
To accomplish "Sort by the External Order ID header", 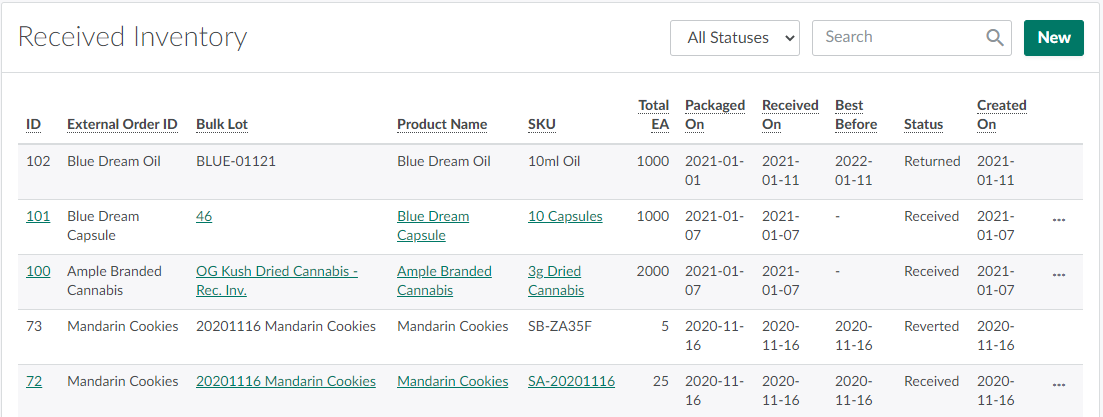I will point(122,125).
